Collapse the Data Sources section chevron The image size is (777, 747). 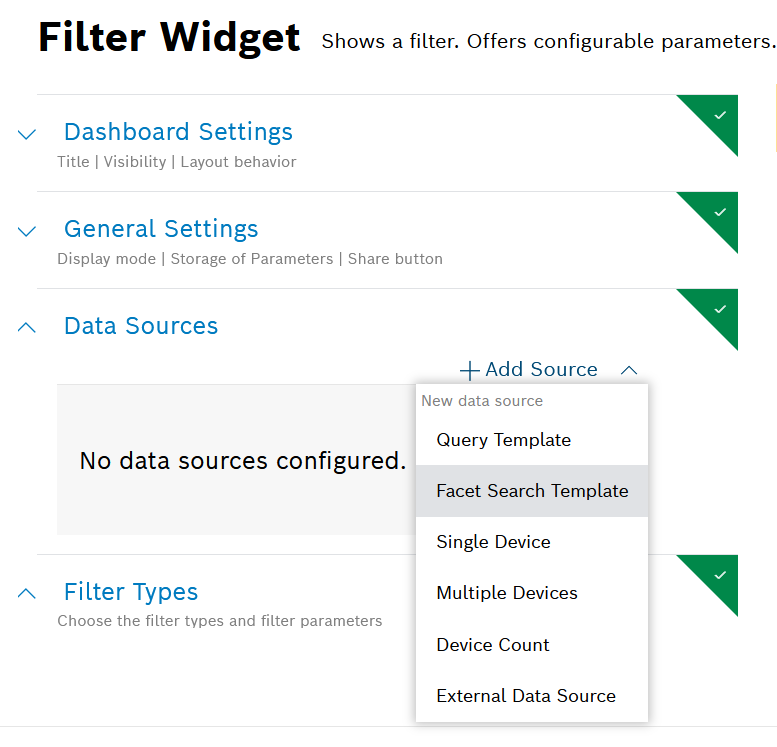(x=27, y=327)
